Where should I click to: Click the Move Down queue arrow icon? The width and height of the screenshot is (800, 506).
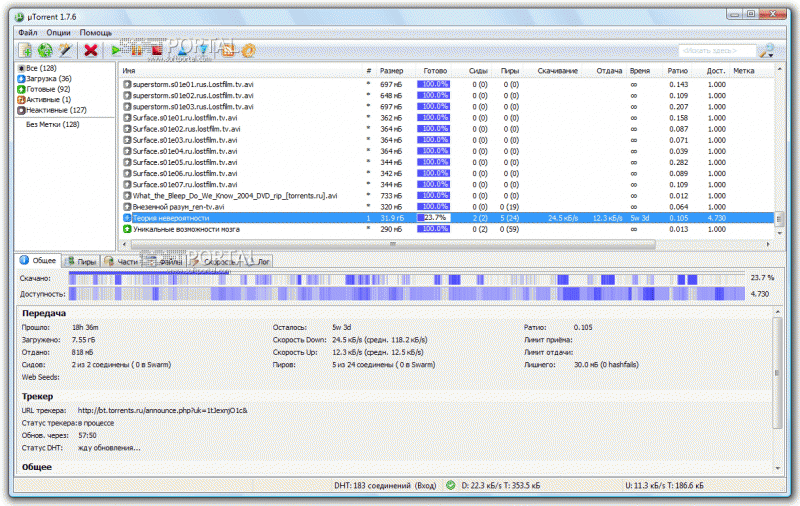point(203,50)
